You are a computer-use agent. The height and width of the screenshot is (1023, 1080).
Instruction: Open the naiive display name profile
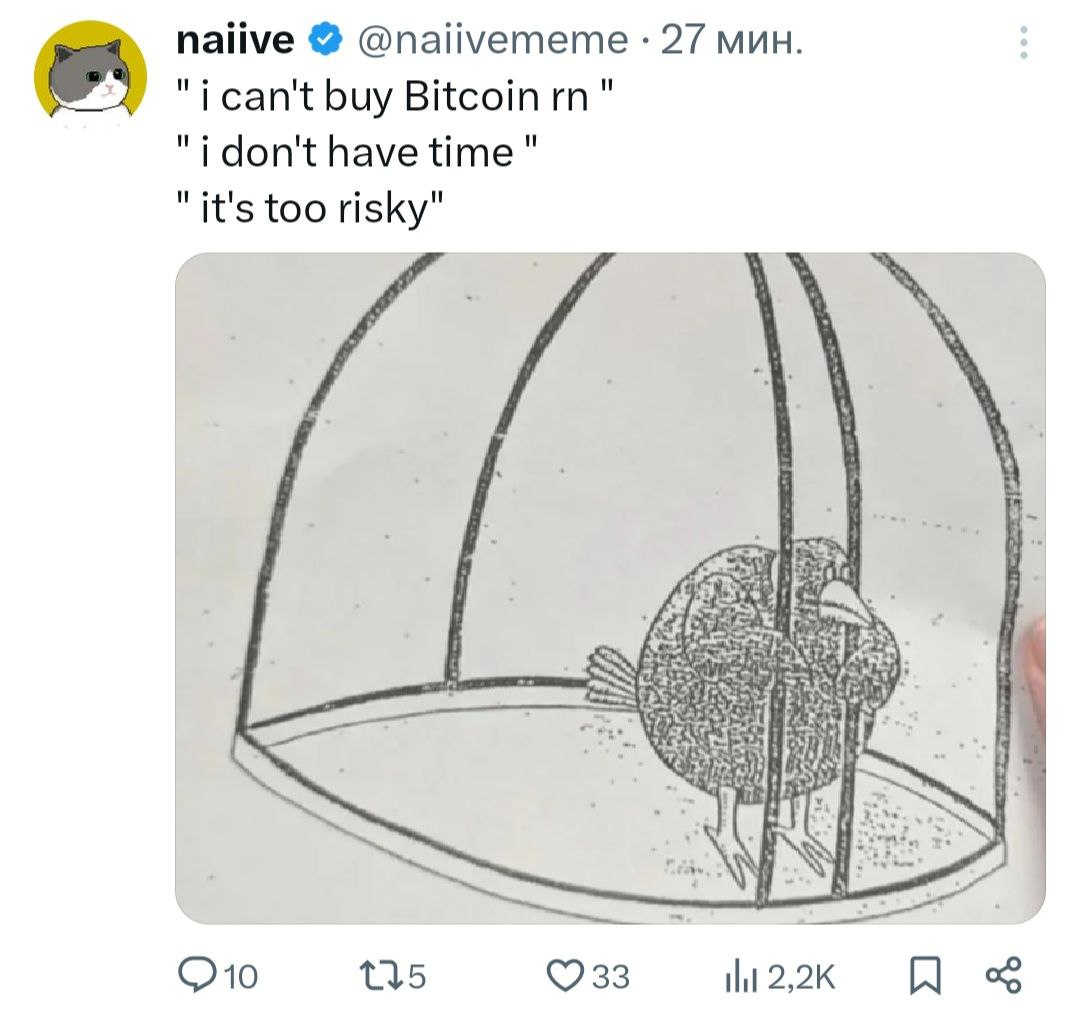235,40
